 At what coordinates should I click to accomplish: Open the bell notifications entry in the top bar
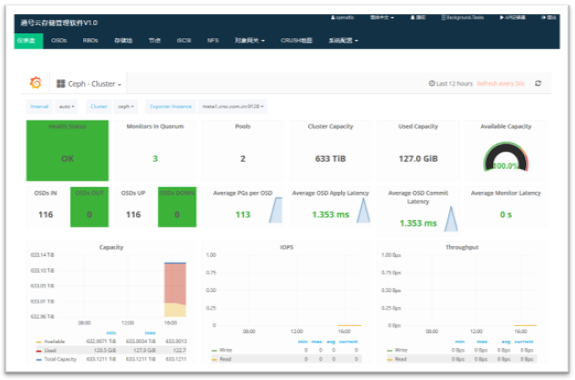[x=418, y=17]
